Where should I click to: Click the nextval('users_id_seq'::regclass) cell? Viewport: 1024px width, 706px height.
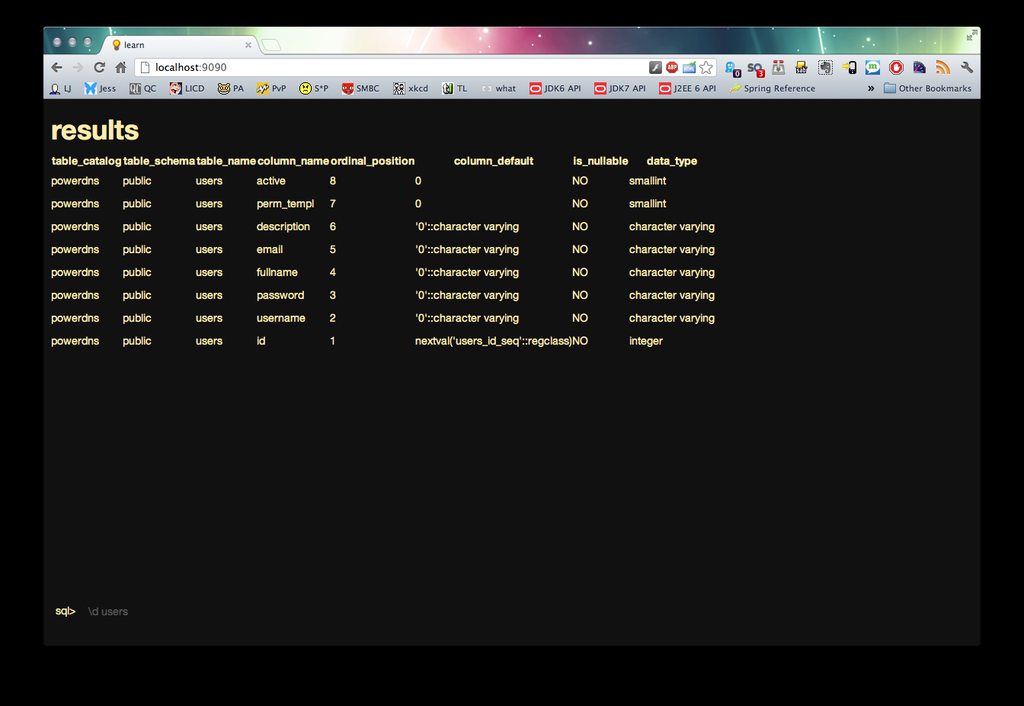493,341
